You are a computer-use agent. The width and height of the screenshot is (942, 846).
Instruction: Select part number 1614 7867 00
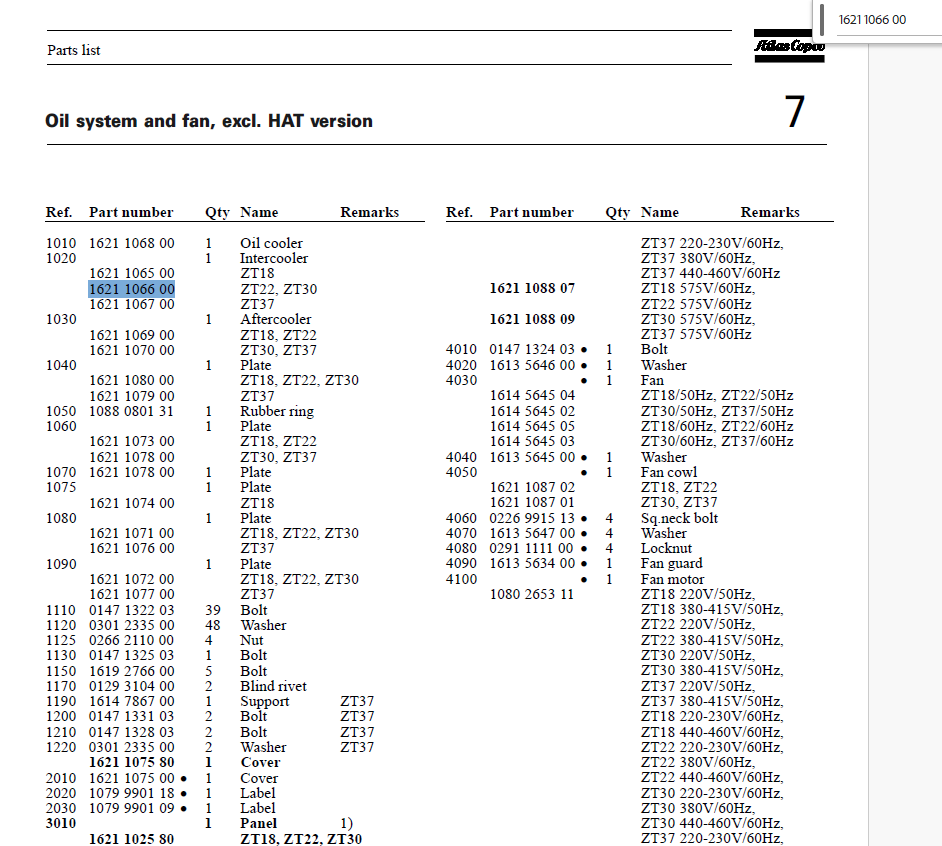point(132,702)
